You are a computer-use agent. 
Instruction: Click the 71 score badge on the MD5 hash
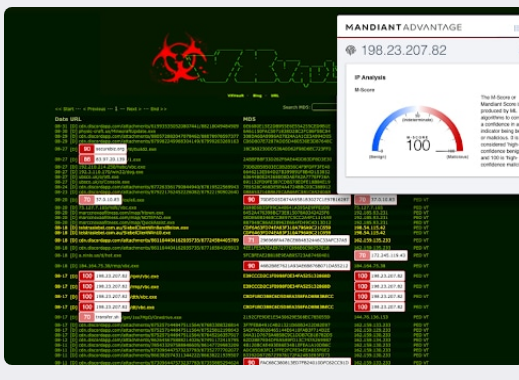[x=251, y=240]
